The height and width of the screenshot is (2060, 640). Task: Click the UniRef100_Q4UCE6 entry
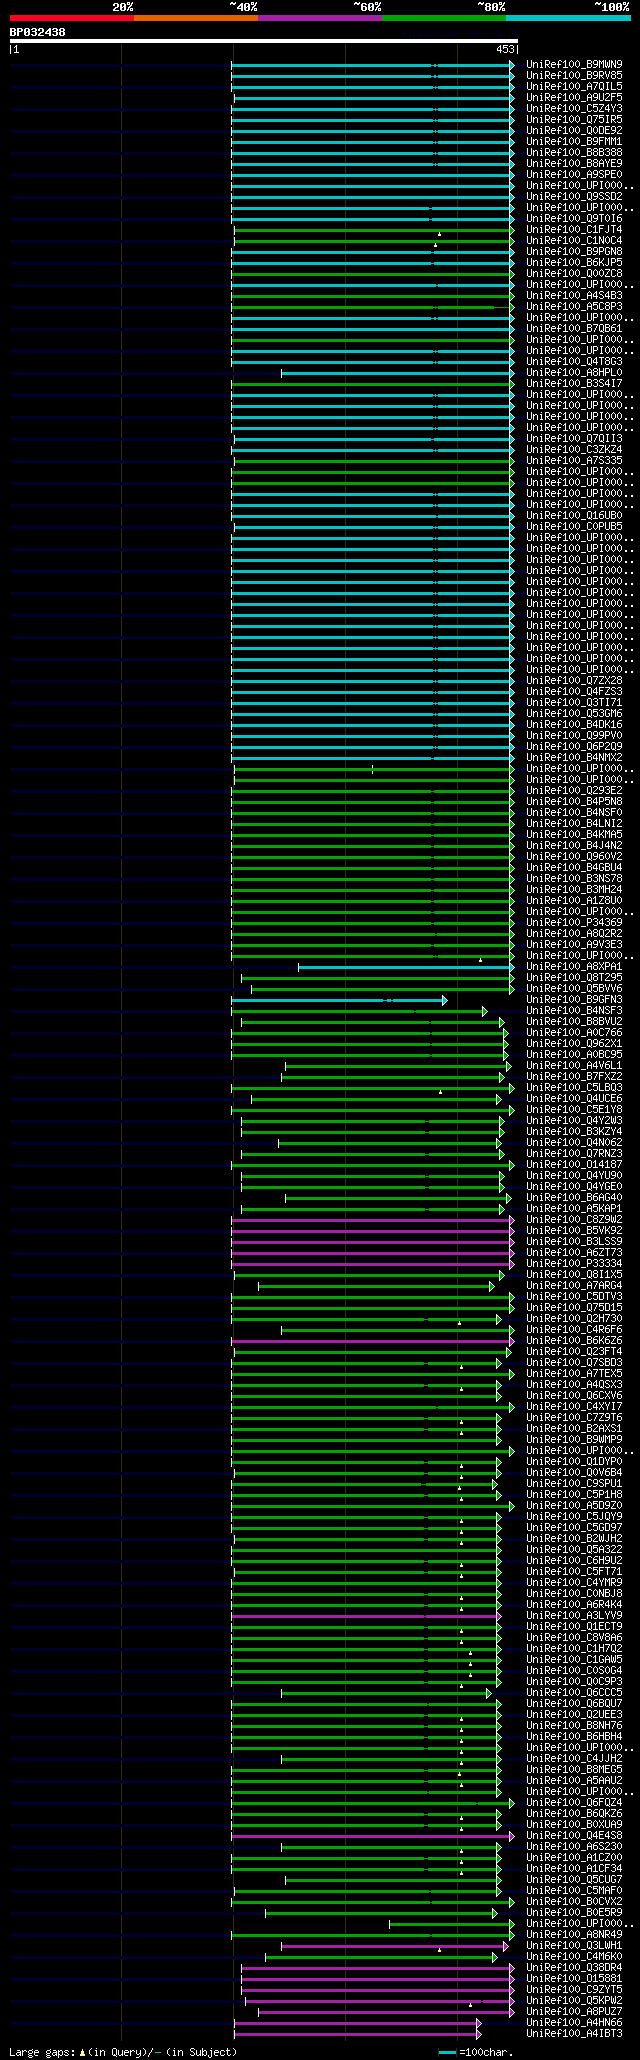point(574,1098)
